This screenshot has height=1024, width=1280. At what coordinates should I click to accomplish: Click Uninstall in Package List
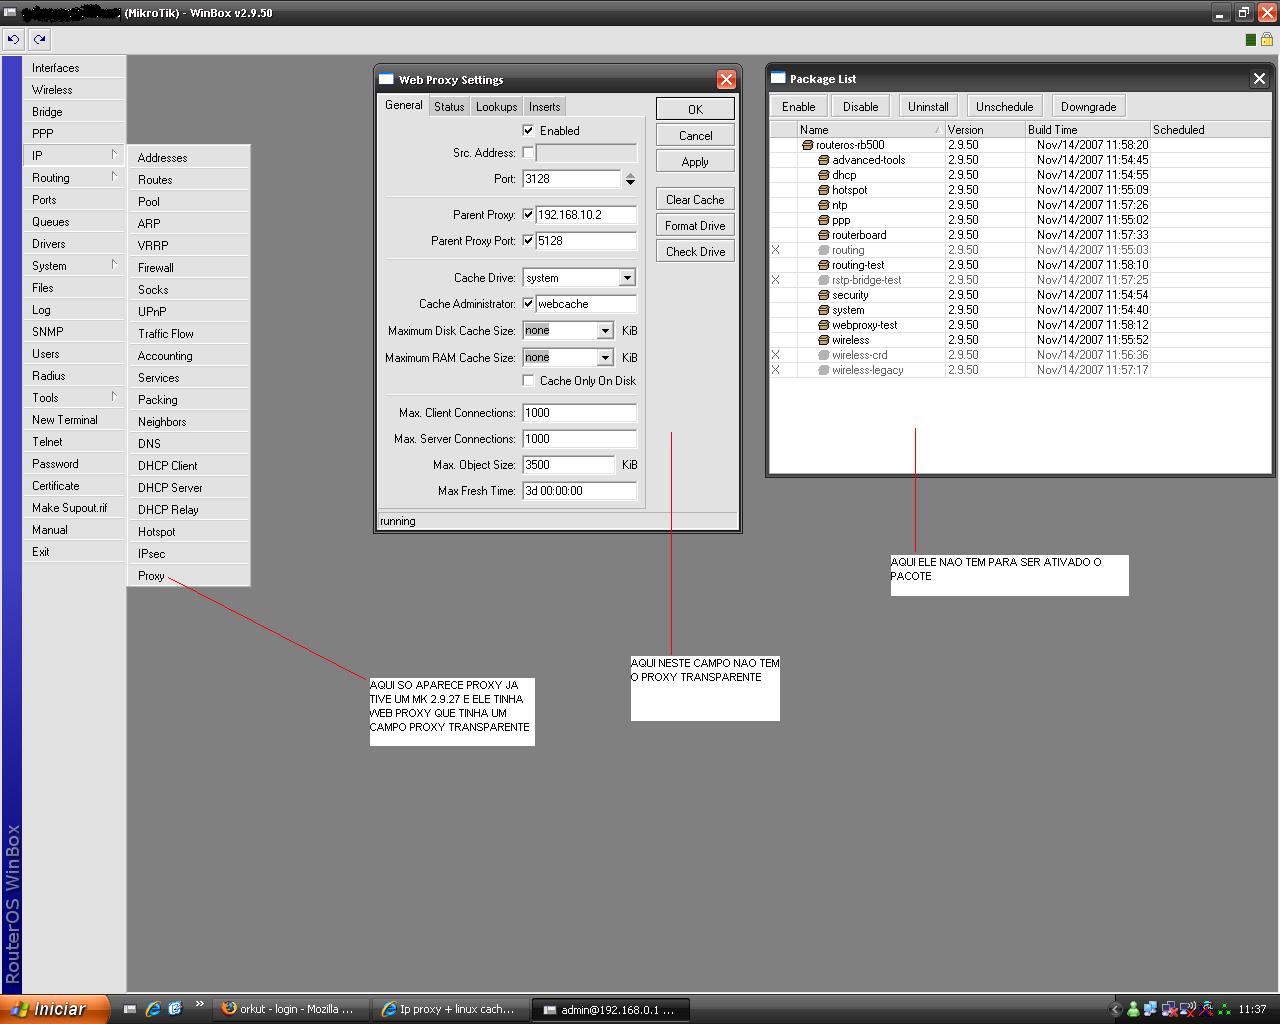pos(928,107)
